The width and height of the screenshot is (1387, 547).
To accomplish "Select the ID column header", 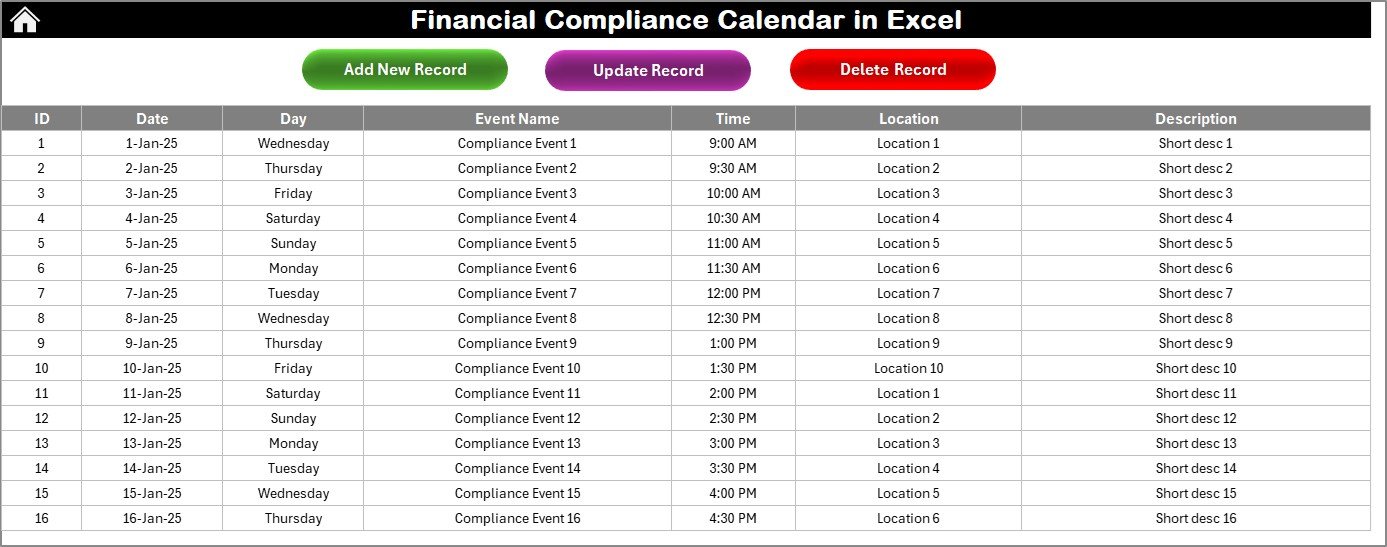I will tap(41, 118).
